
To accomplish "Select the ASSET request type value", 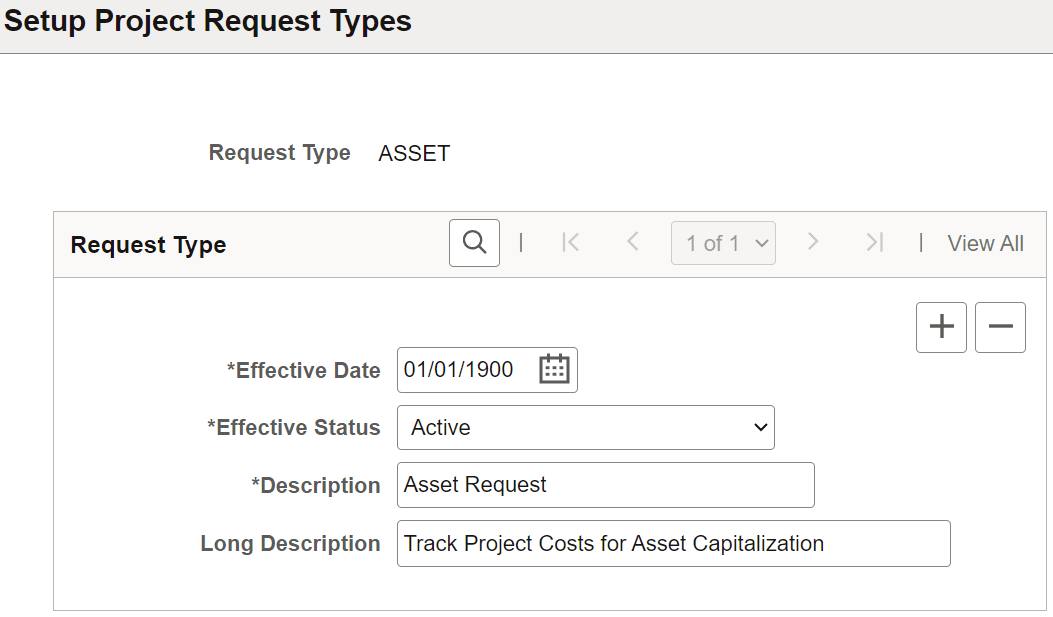I will [x=413, y=153].
